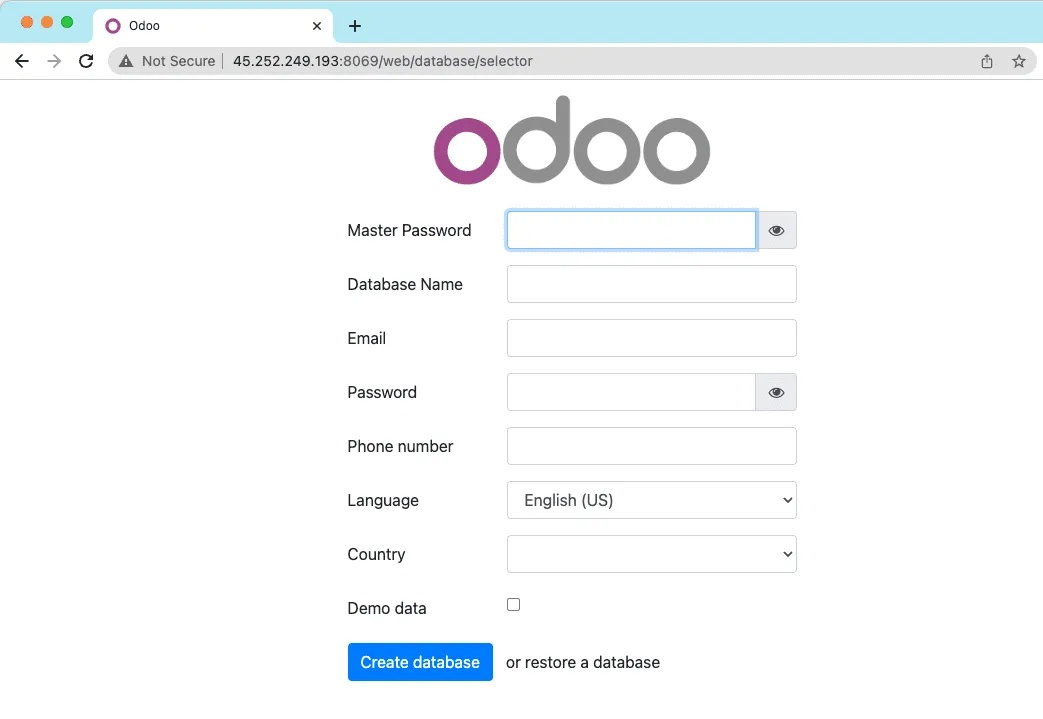Toggle visibility of the Password field
Image resolution: width=1043 pixels, height=719 pixels.
coord(776,392)
